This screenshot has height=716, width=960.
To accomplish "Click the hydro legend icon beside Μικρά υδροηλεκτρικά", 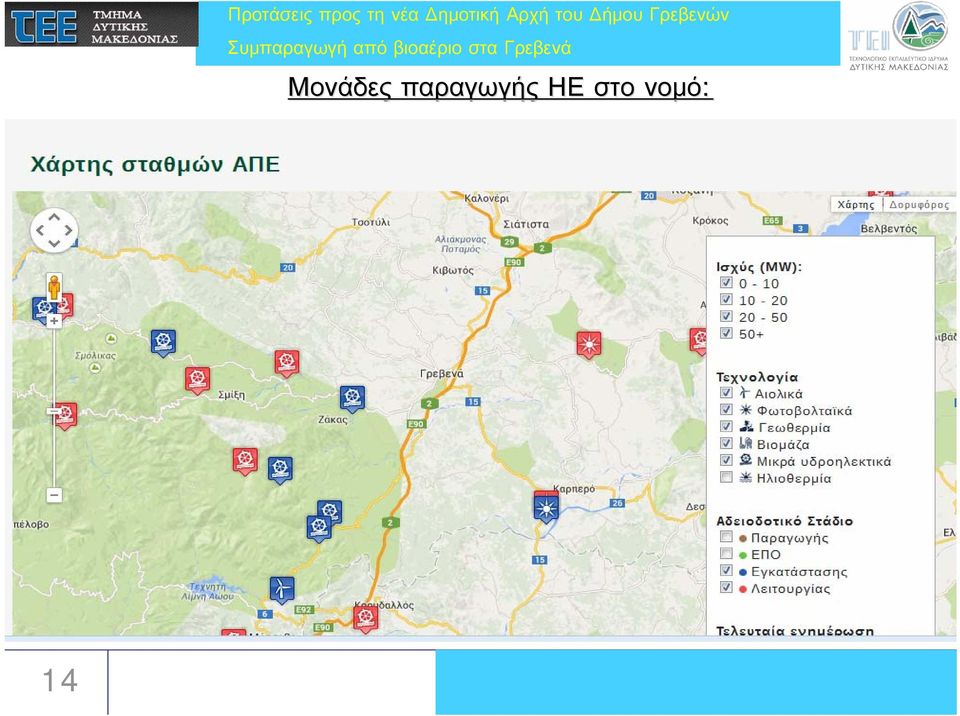I will (746, 460).
